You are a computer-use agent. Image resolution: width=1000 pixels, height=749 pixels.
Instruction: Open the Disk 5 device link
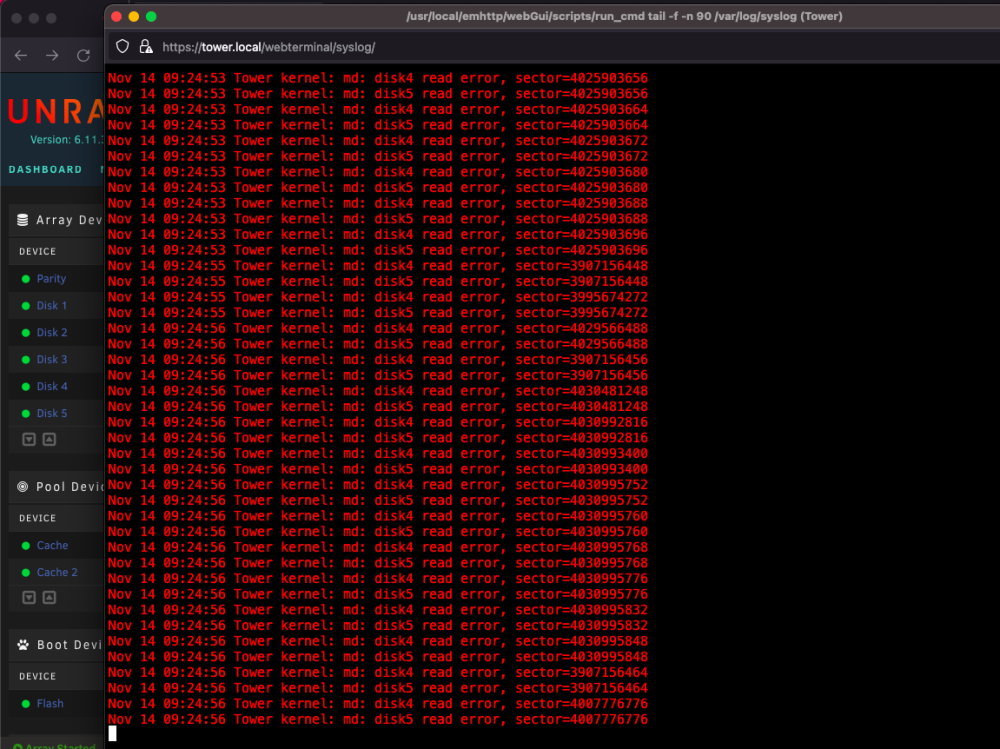click(x=52, y=413)
